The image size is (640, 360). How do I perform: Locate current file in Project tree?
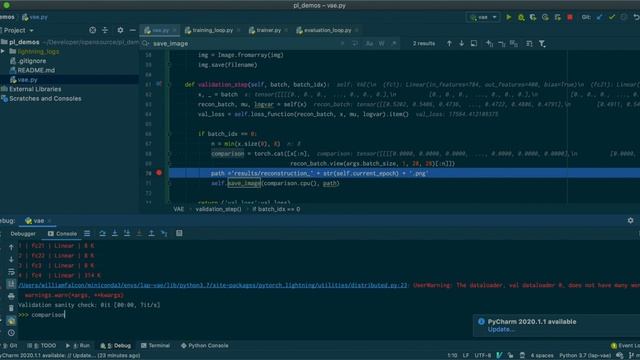[93, 30]
